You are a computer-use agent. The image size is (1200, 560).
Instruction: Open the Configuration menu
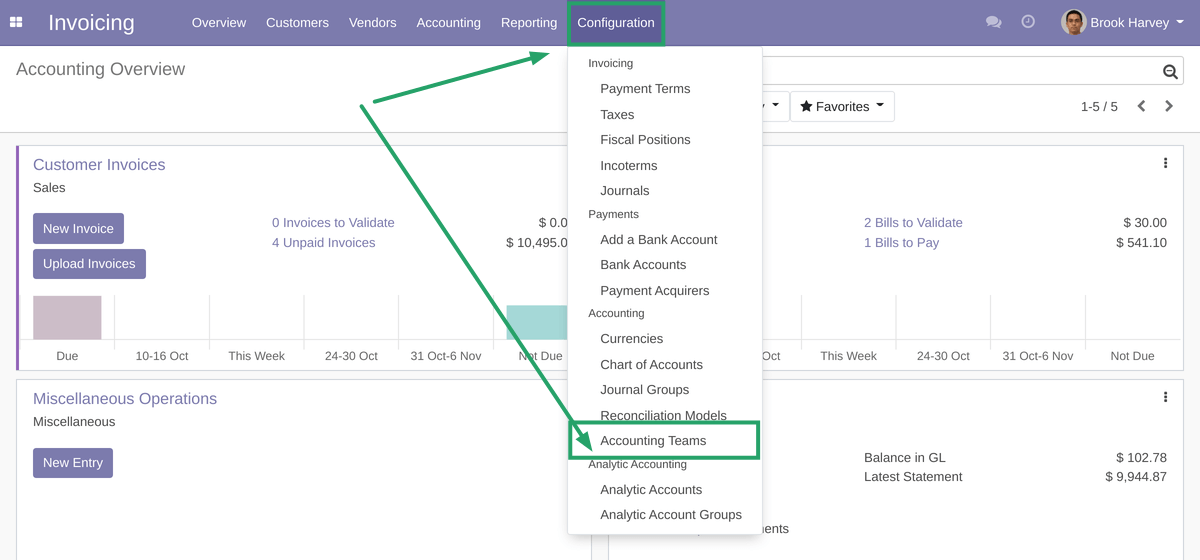616,22
